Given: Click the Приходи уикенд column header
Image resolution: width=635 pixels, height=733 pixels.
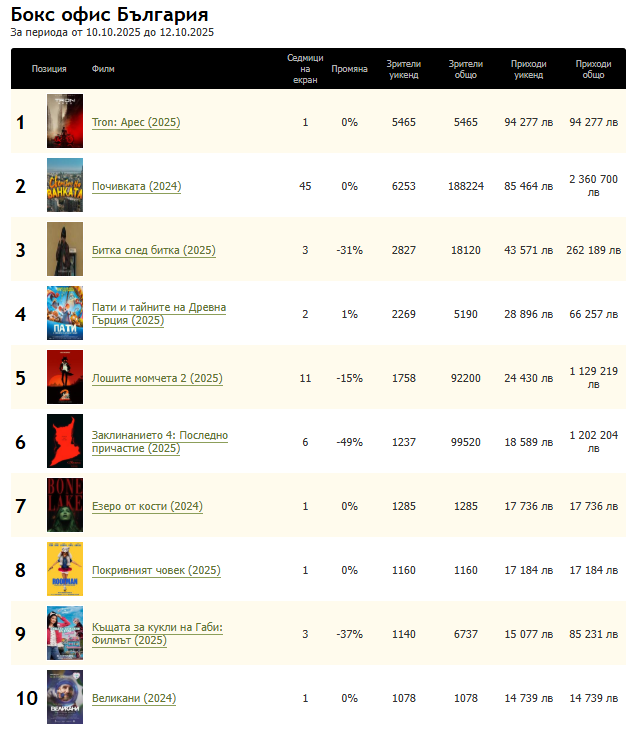Looking at the screenshot, I should [527, 69].
